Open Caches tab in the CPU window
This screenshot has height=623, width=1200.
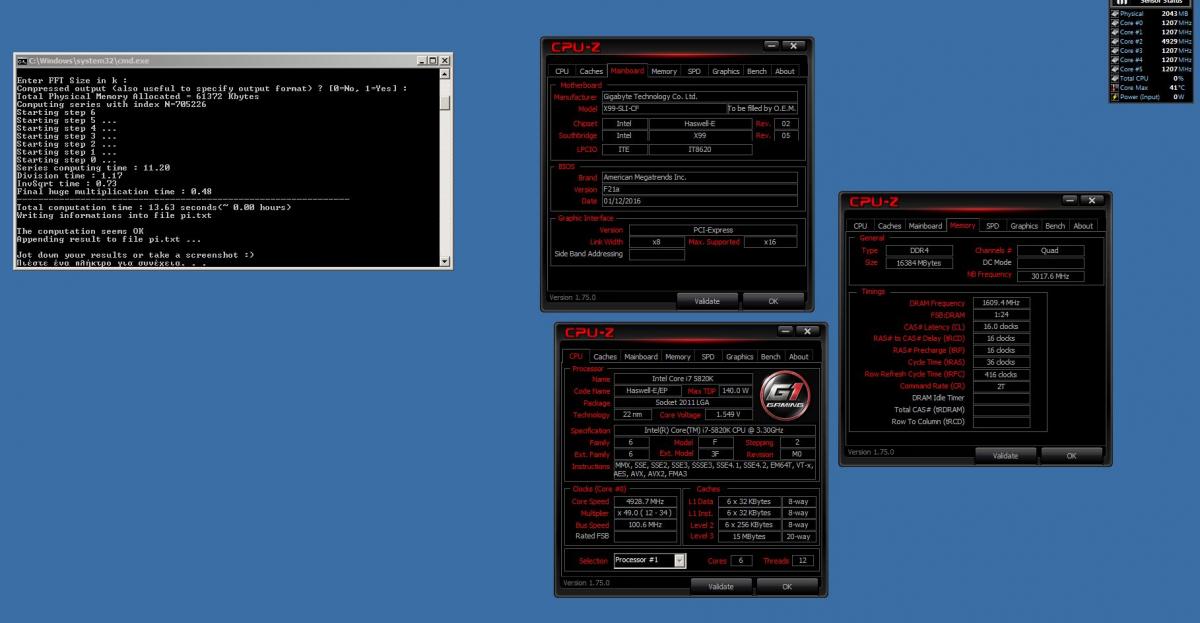point(605,356)
